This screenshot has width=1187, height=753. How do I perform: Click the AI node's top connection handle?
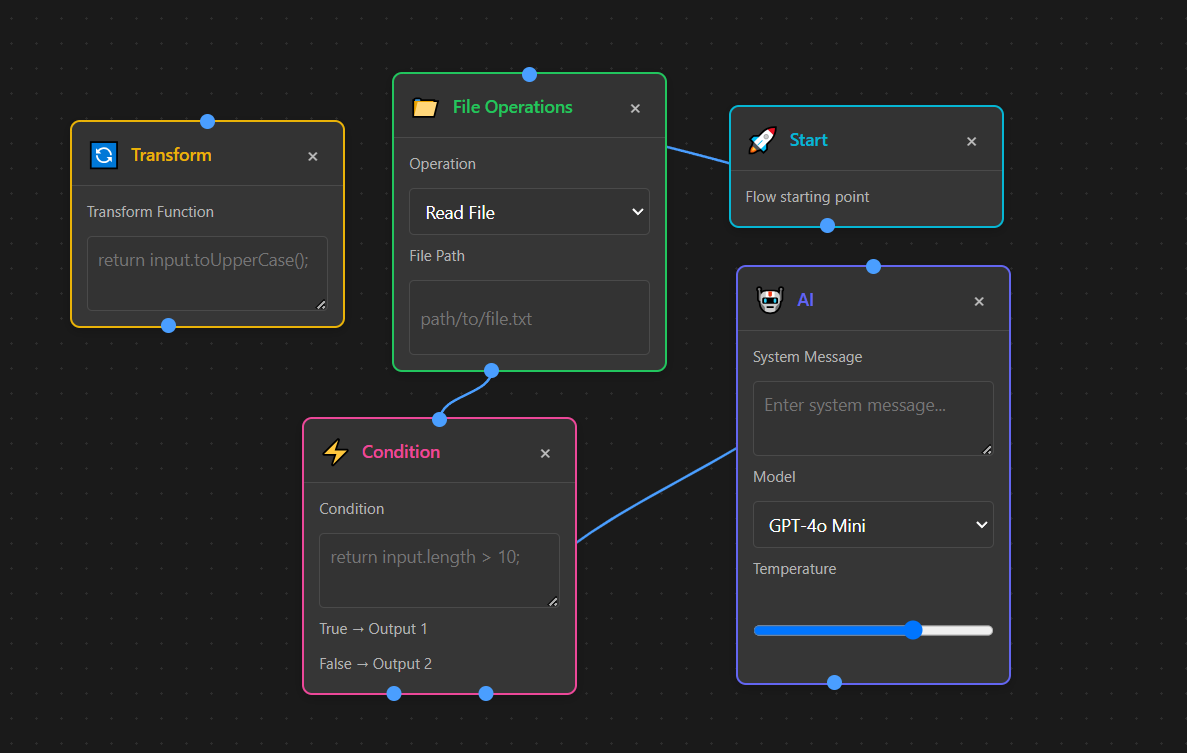873,266
